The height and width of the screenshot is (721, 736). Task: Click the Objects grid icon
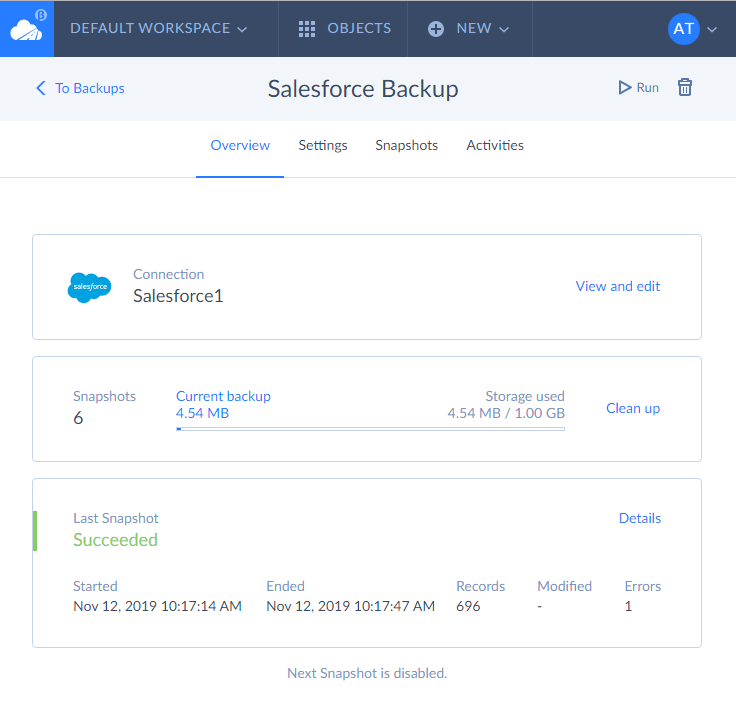[x=307, y=29]
